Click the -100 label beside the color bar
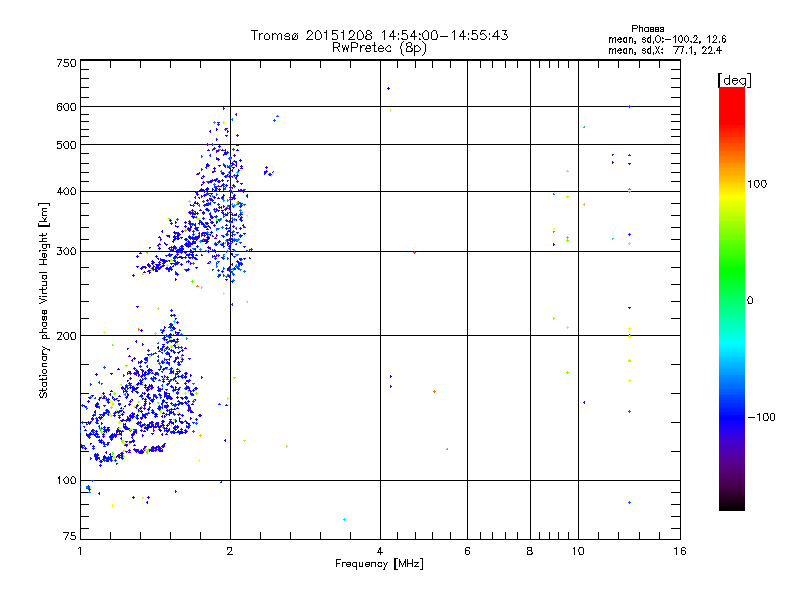Screen dimensions: 800x600 point(762,417)
